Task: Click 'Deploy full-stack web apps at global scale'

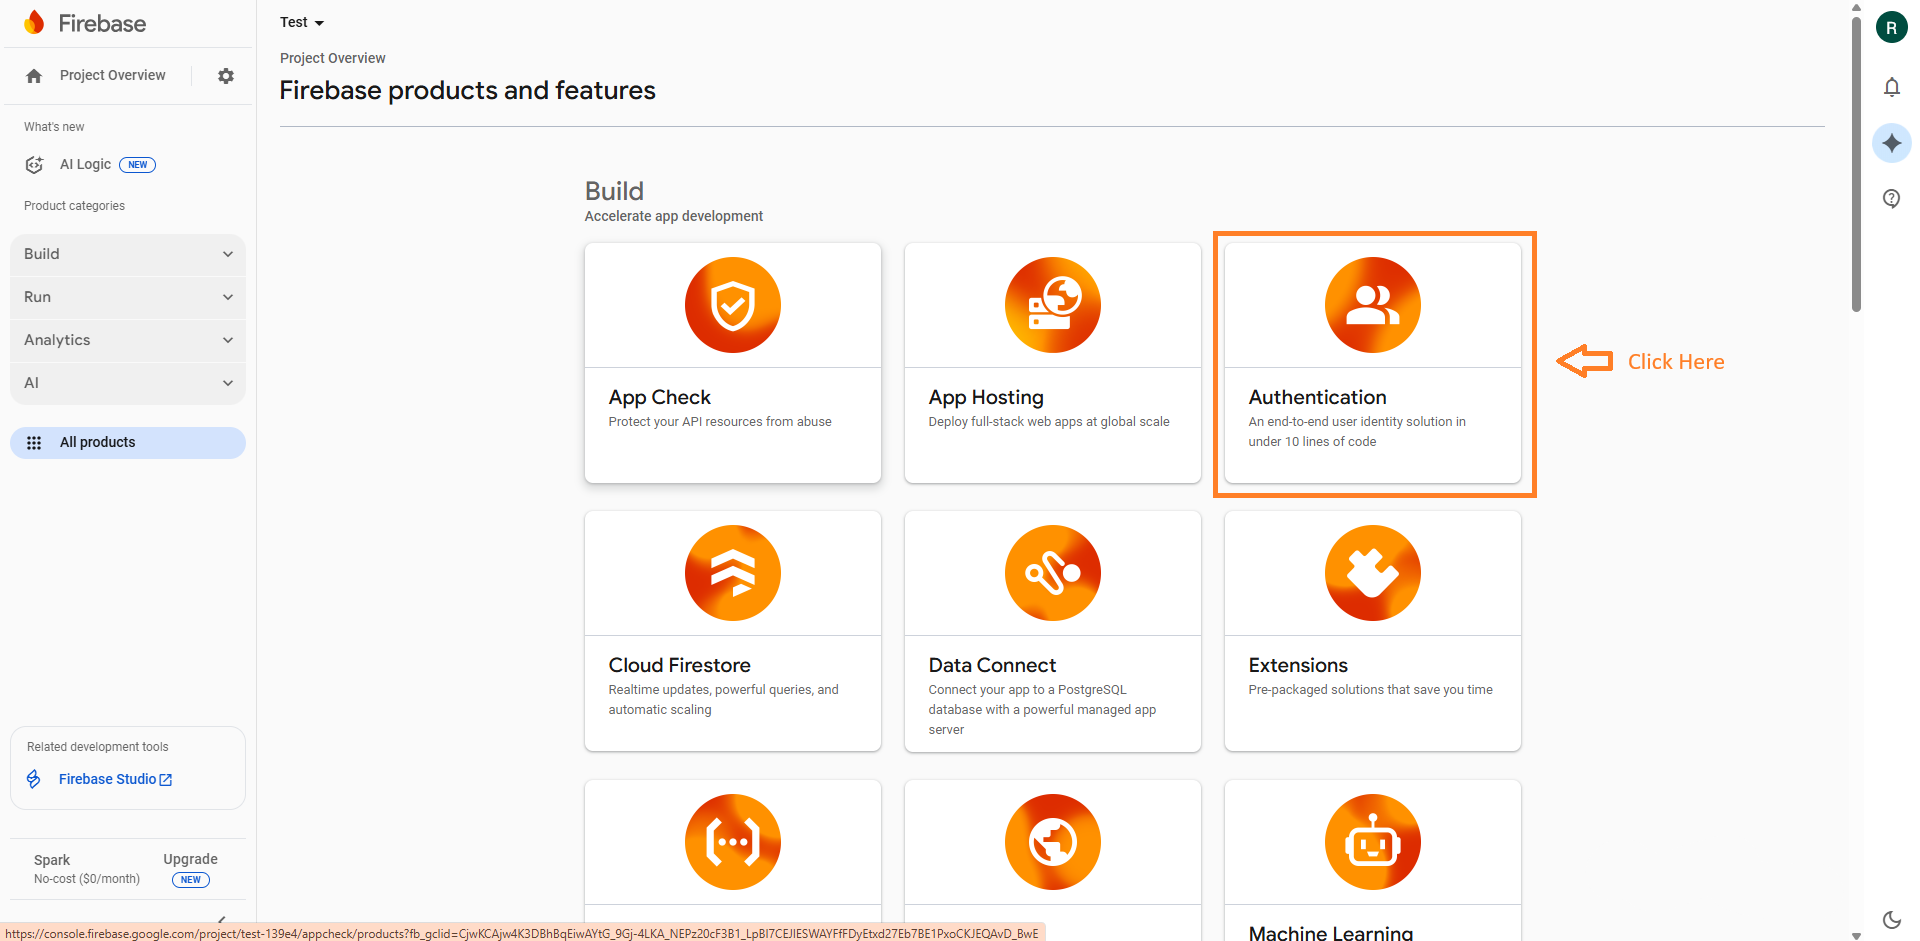Action: (1049, 422)
